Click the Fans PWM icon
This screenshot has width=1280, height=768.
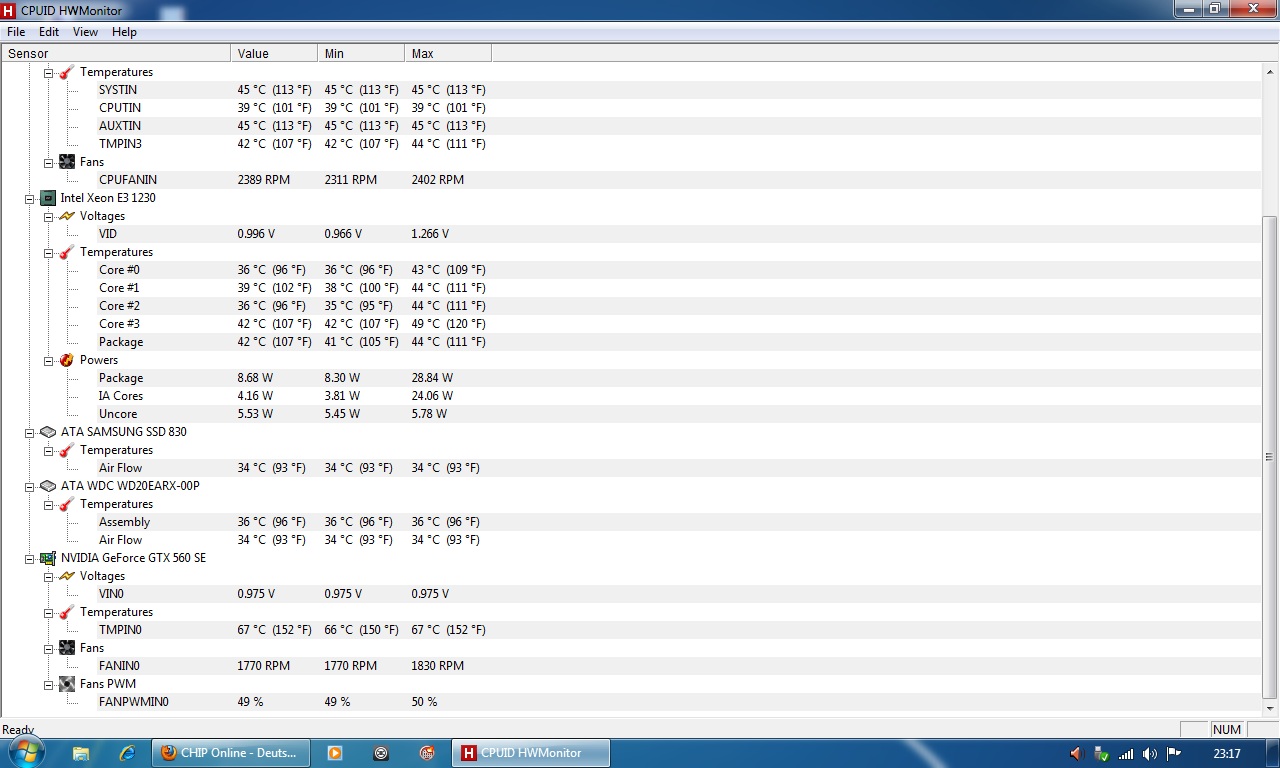pos(67,684)
